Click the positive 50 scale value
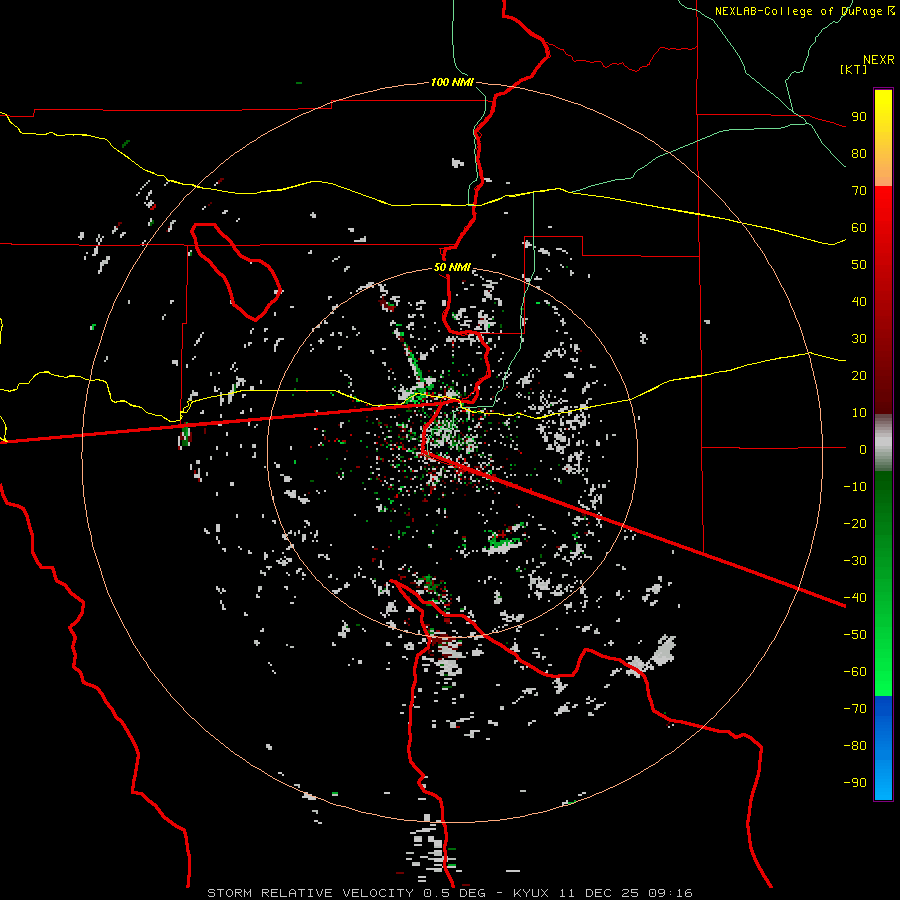This screenshot has height=900, width=900. click(x=859, y=265)
